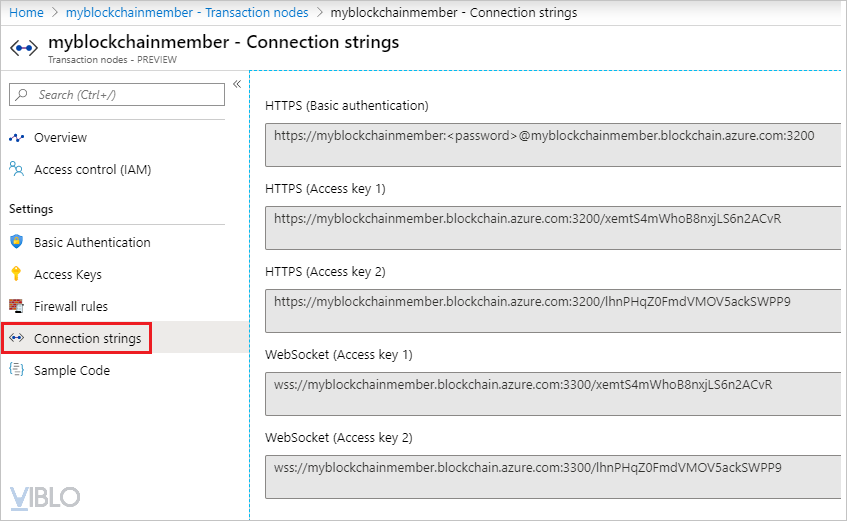This screenshot has width=847, height=521.
Task: Click the Access control (IAM) people icon
Action: (16, 170)
